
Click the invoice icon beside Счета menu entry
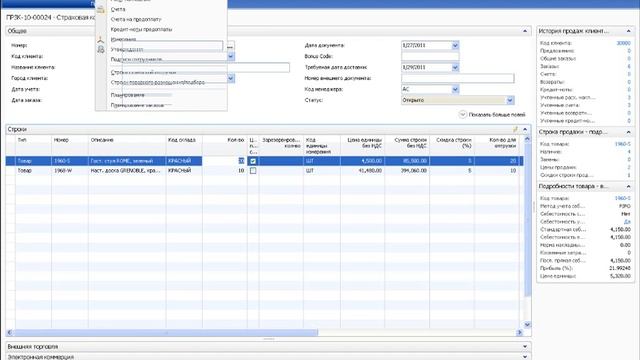coord(101,9)
